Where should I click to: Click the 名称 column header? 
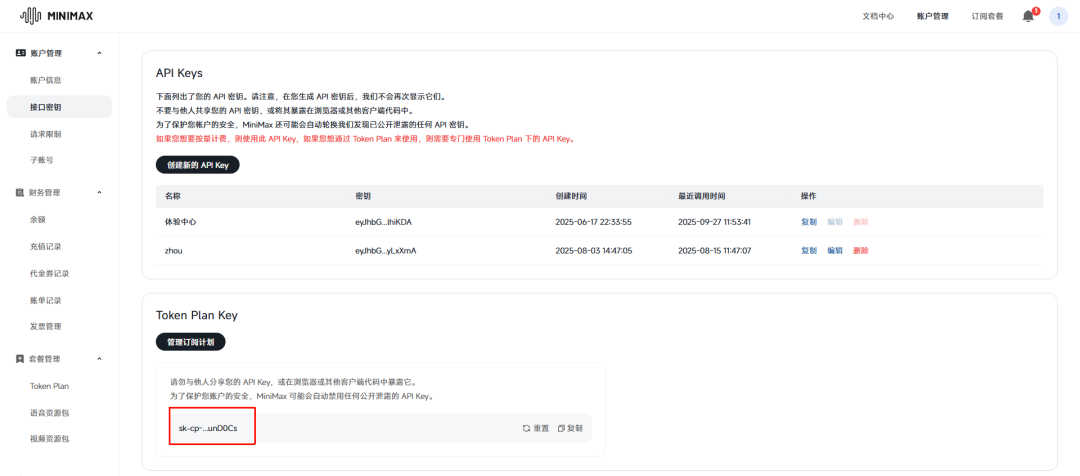click(x=174, y=196)
